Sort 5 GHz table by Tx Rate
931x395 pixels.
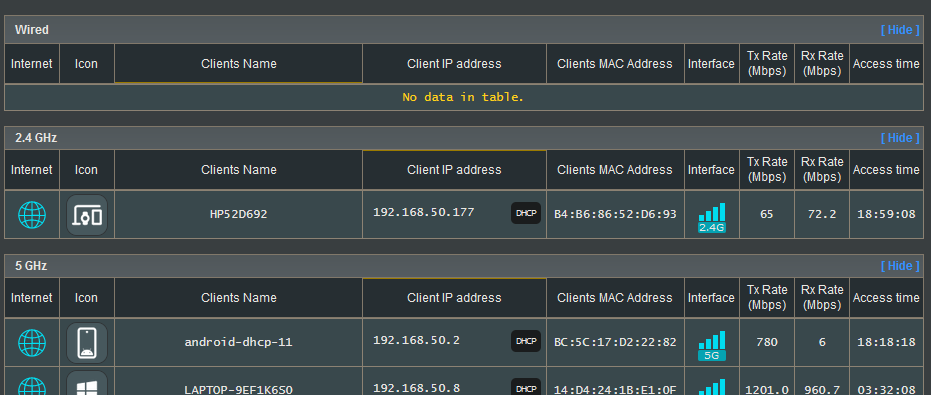pyautogui.click(x=767, y=298)
